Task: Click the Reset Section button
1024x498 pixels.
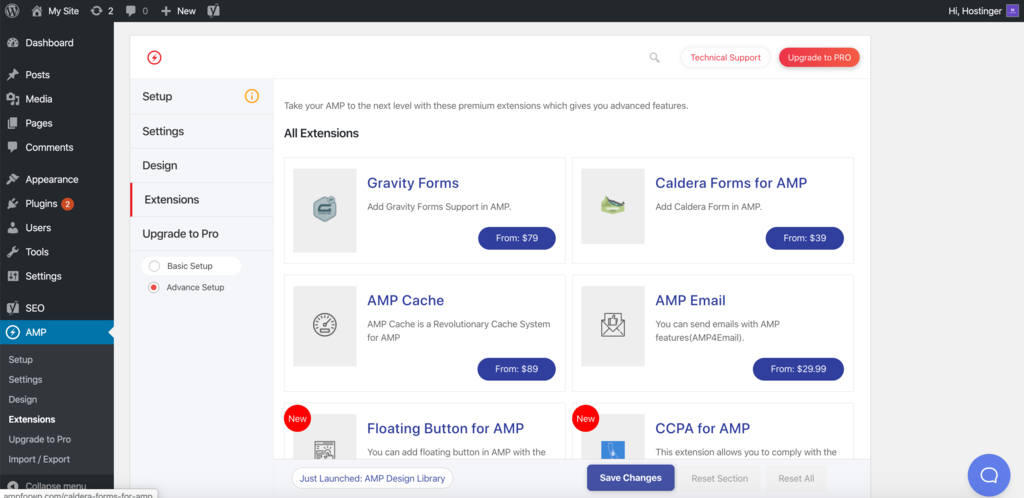Action: click(719, 478)
